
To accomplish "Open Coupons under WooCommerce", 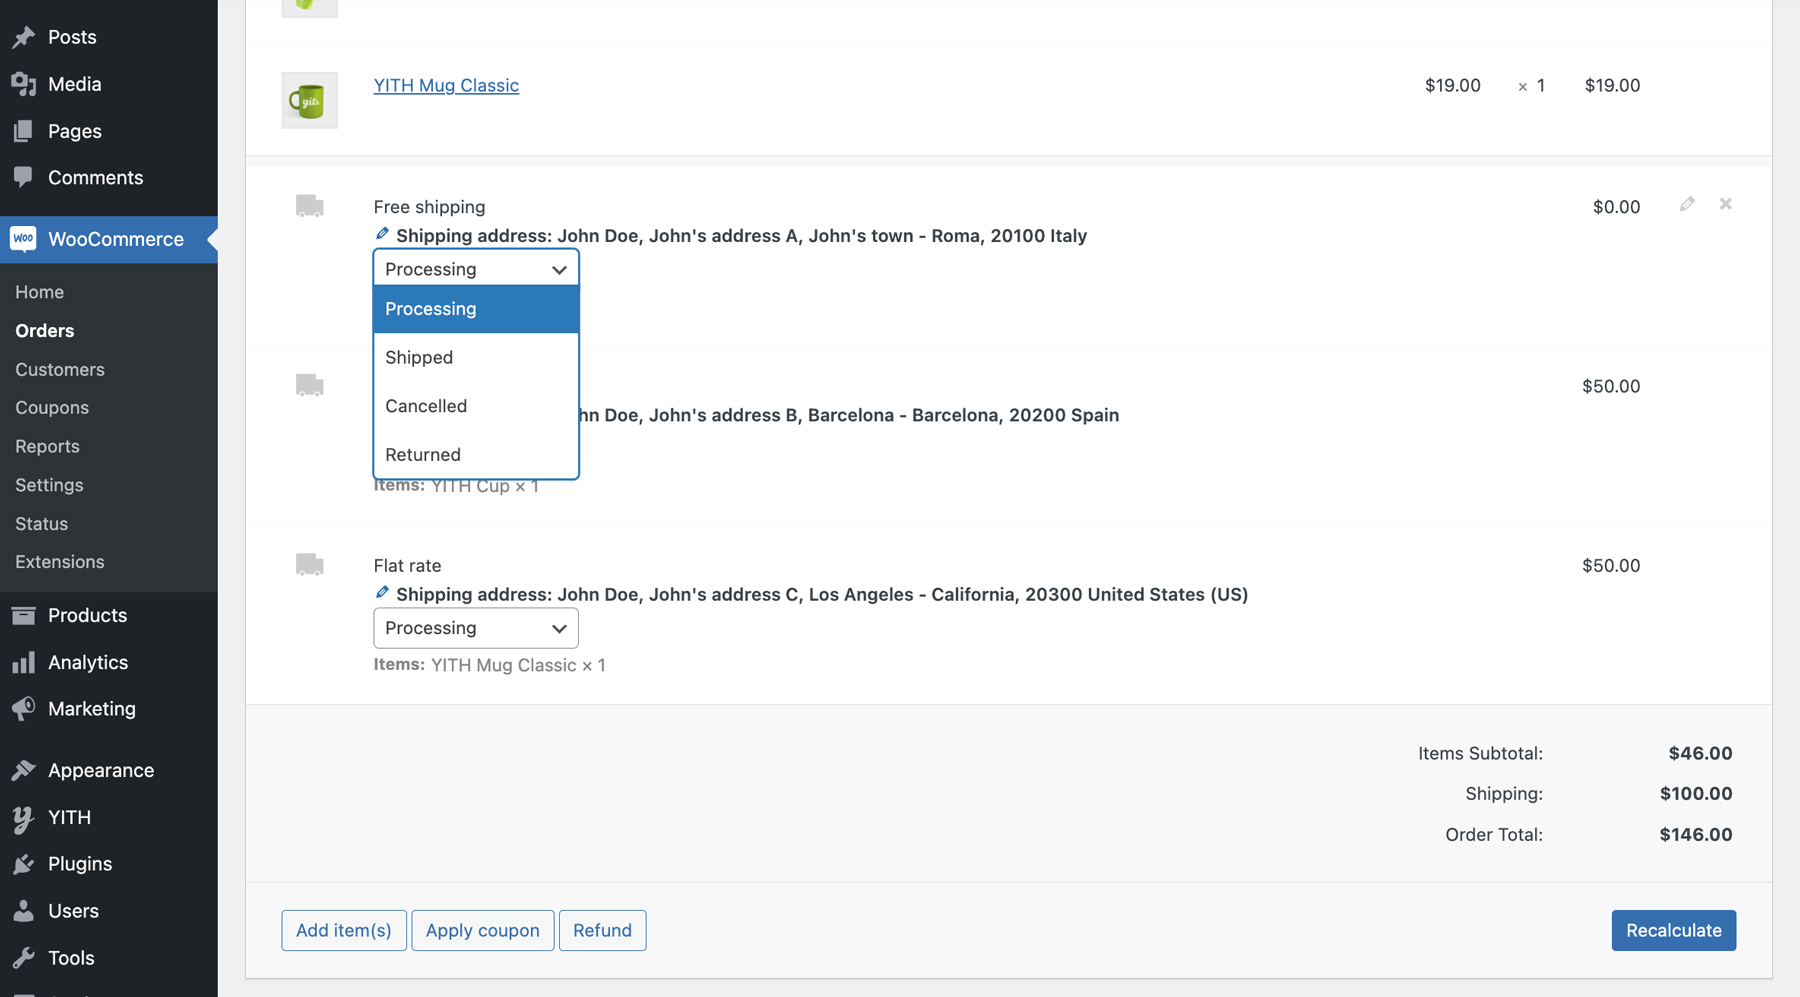I will (52, 408).
